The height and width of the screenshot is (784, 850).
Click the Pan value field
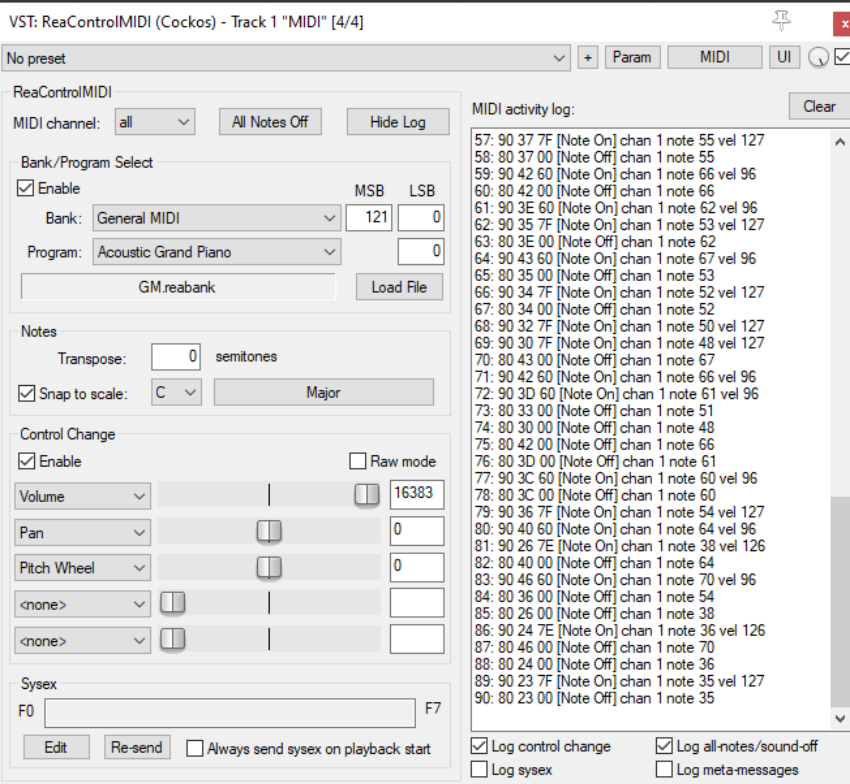(417, 531)
